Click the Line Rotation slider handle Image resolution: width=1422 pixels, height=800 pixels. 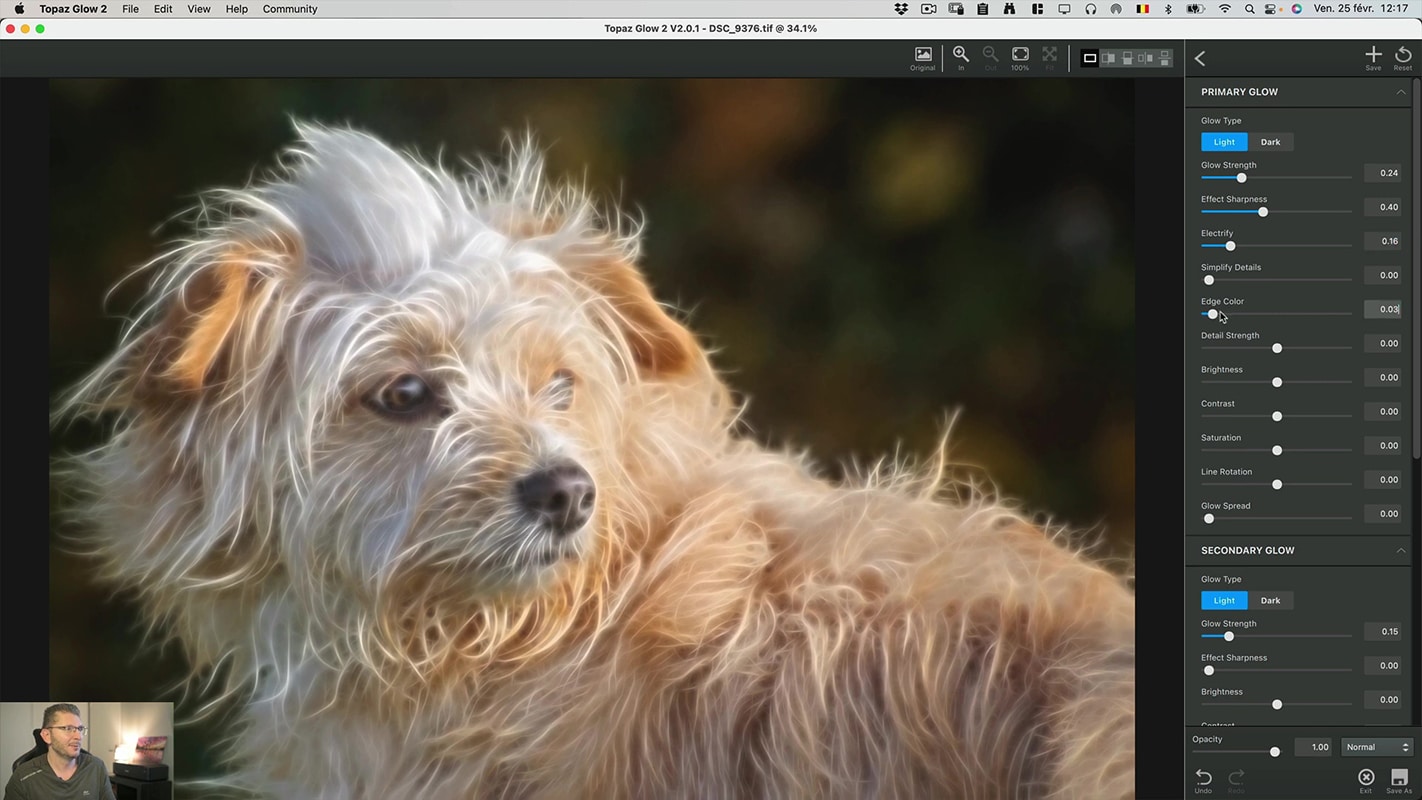[1277, 484]
